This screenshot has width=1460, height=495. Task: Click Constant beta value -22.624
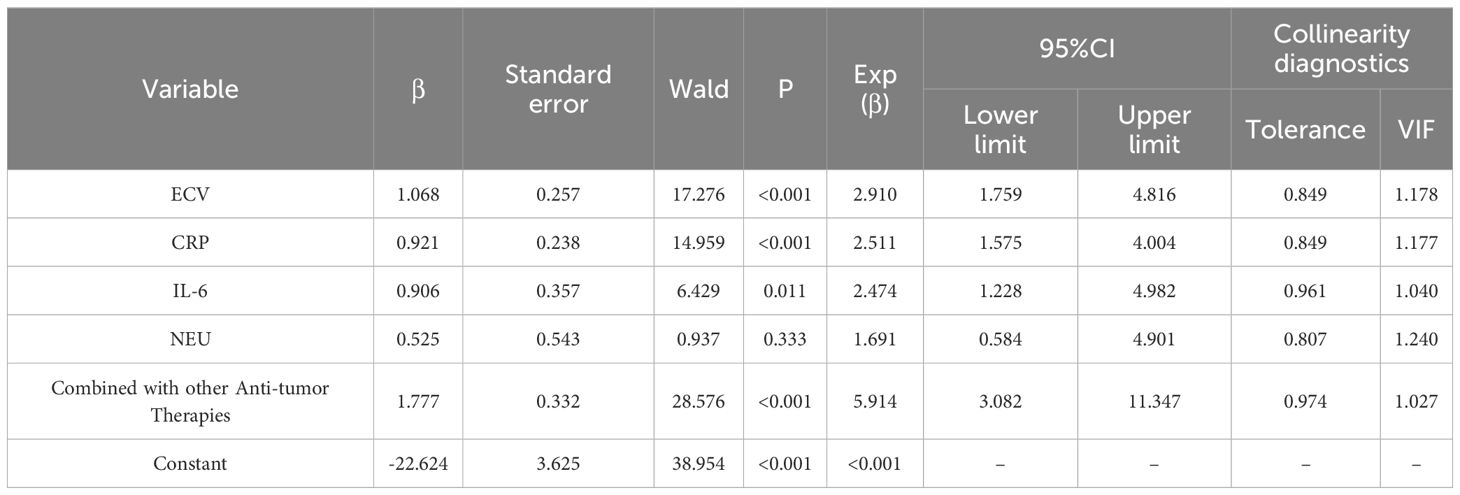pos(418,464)
